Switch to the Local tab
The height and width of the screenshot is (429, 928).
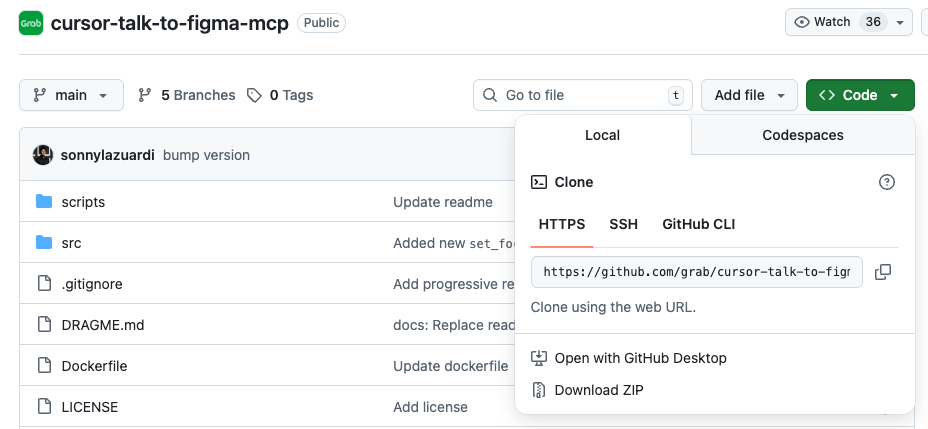pyautogui.click(x=602, y=135)
